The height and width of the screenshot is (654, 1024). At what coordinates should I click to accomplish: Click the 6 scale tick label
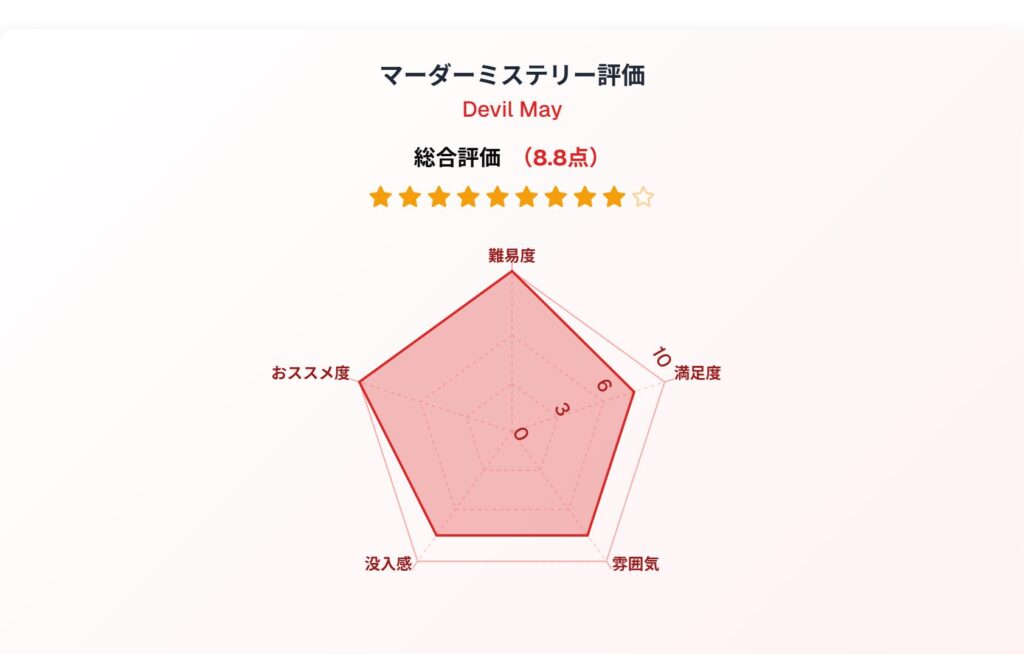pyautogui.click(x=604, y=385)
